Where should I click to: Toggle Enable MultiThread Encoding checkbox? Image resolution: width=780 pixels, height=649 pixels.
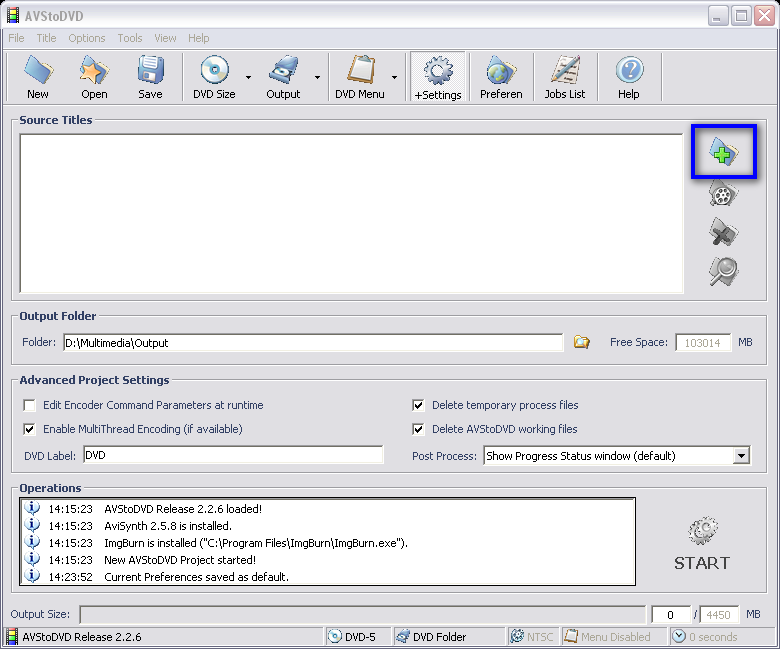tap(29, 429)
